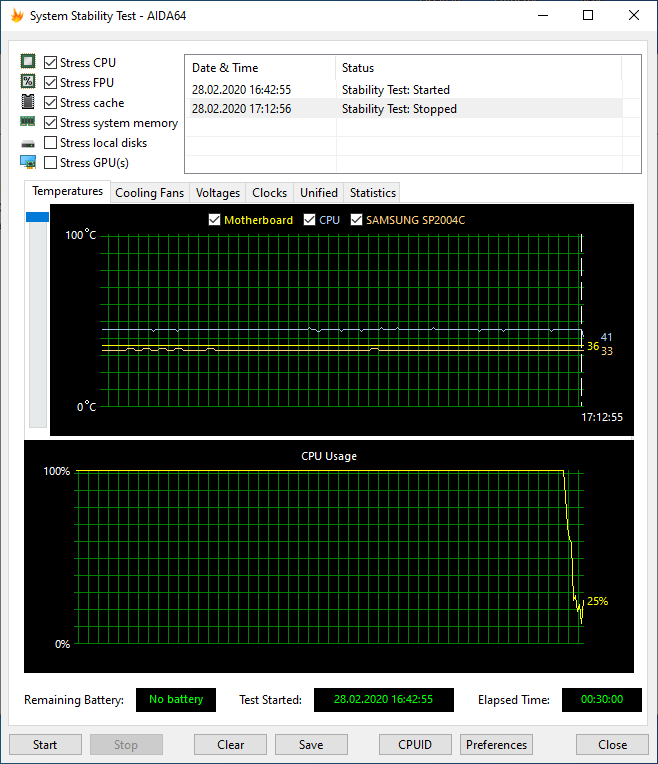
Task: Toggle the Stress system memory checkbox
Action: [x=50, y=122]
